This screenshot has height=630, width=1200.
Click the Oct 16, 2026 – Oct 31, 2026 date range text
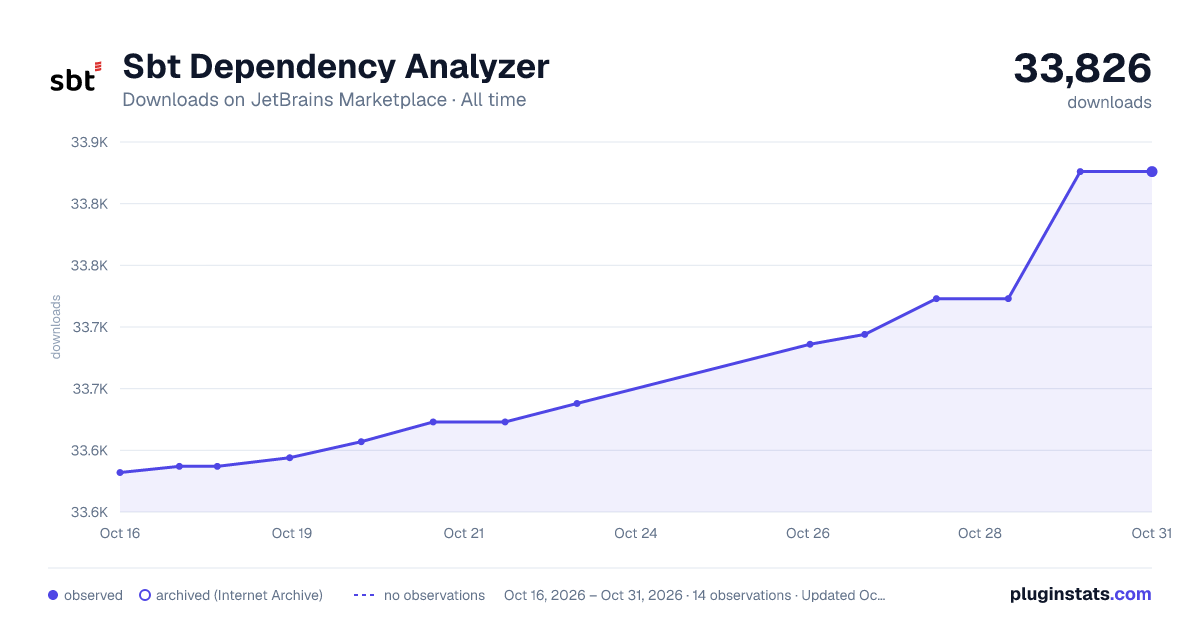click(x=593, y=595)
